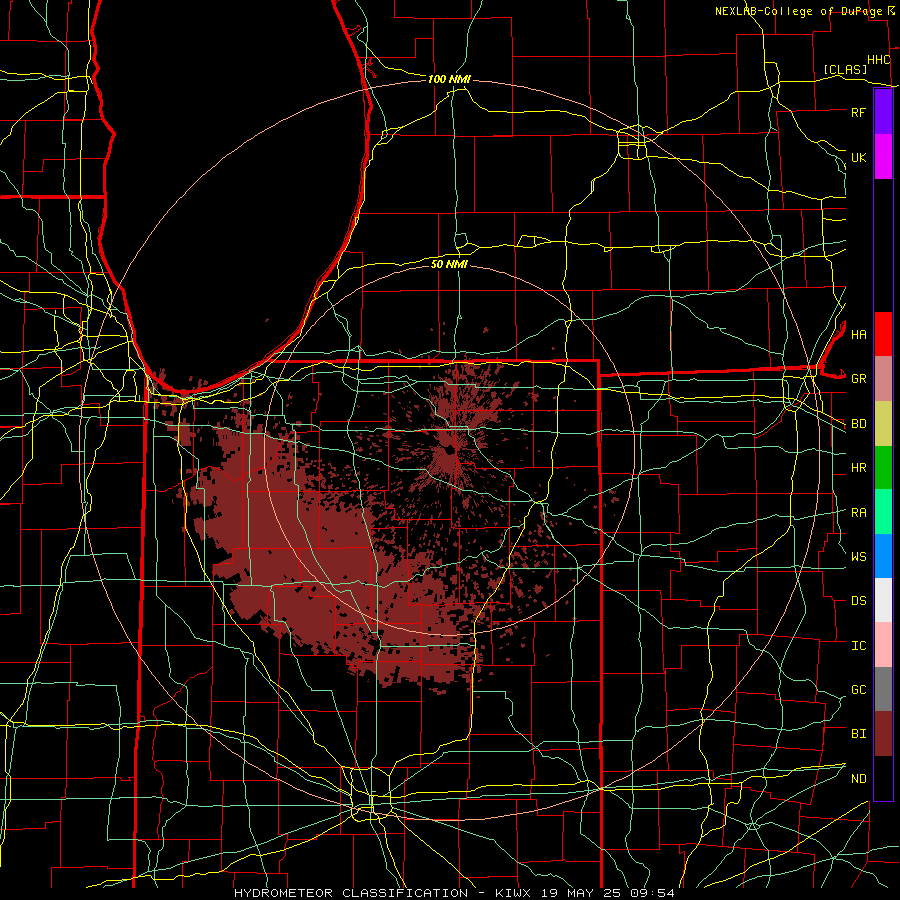Click the GC gray legend color swatch
Image resolution: width=900 pixels, height=900 pixels.
coord(883,689)
